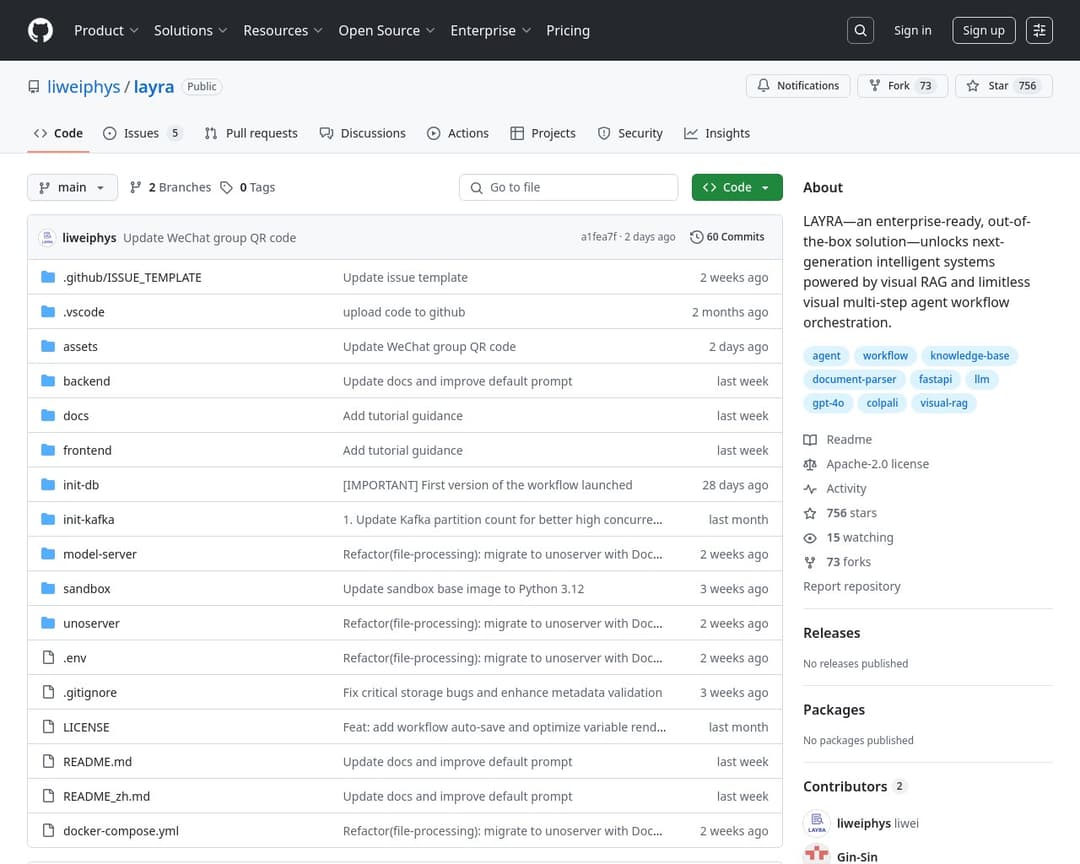Open the layra repository name link
1080x864 pixels.
tap(154, 87)
